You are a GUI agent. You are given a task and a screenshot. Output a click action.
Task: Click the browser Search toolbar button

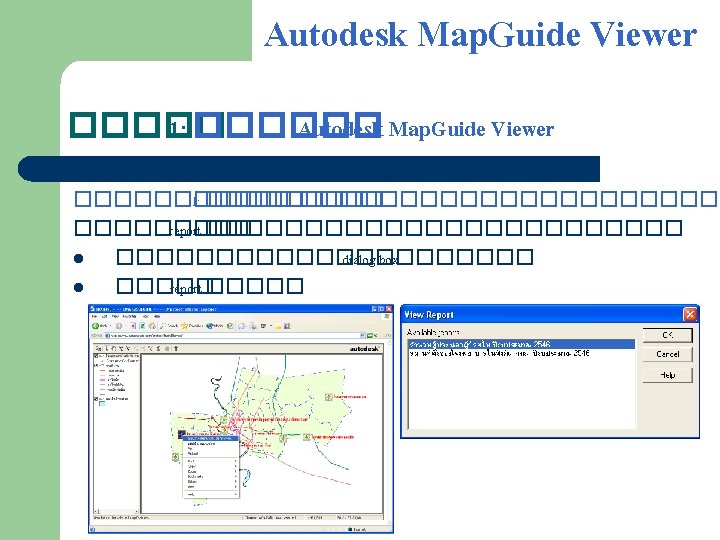169,326
